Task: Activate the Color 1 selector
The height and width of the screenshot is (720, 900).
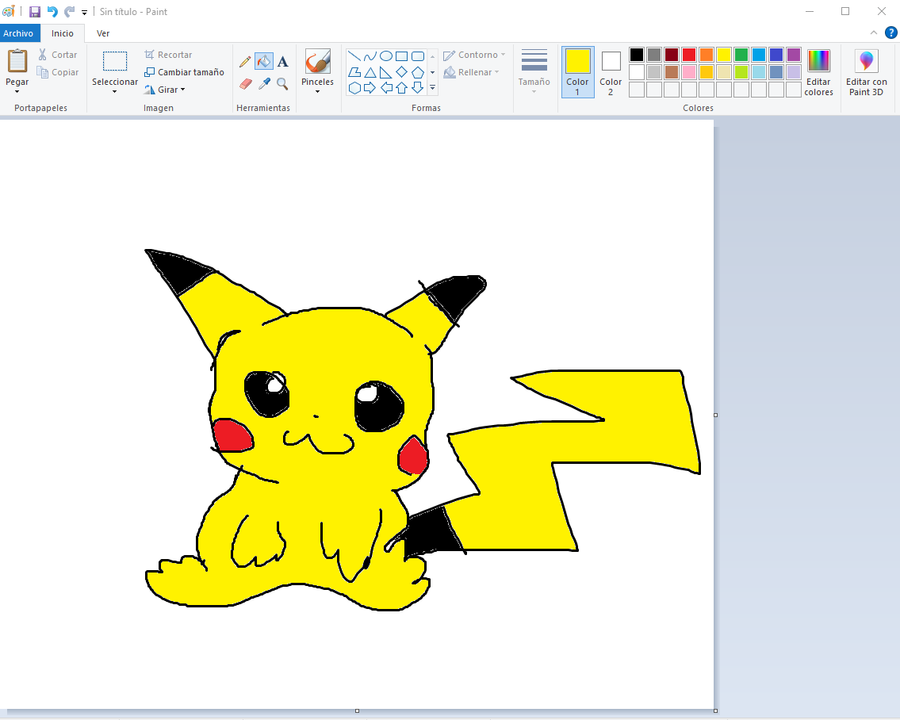Action: (x=577, y=72)
